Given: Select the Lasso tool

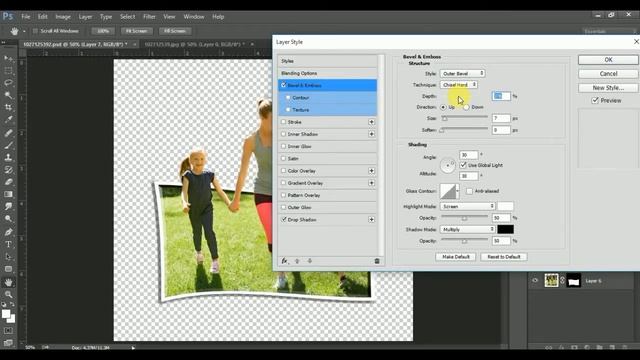Looking at the screenshot, I should tap(8, 83).
